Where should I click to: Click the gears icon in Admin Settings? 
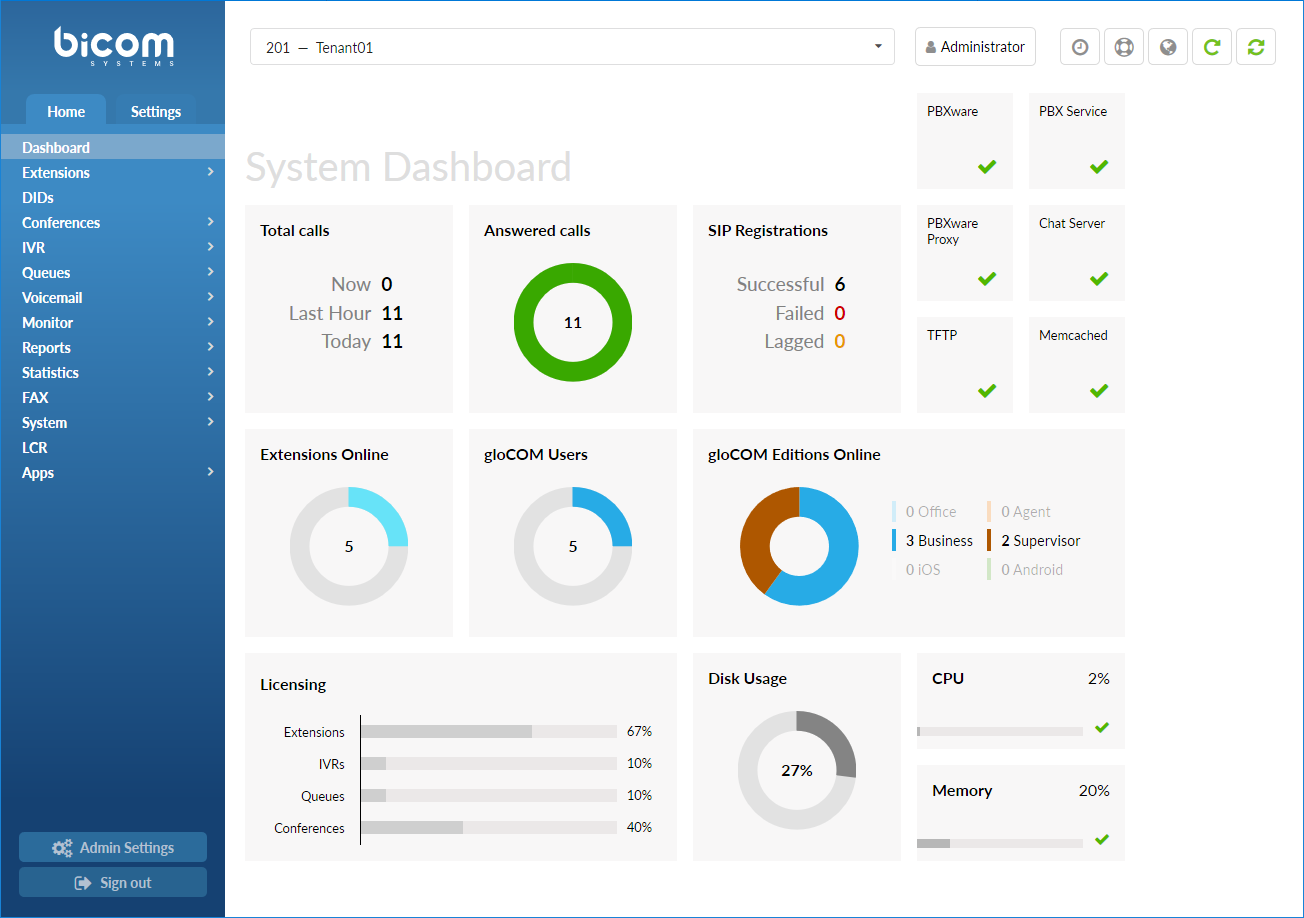point(62,848)
